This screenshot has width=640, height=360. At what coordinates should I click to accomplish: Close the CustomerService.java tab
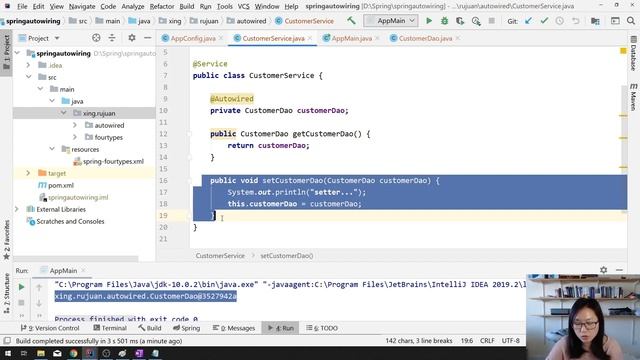310,38
